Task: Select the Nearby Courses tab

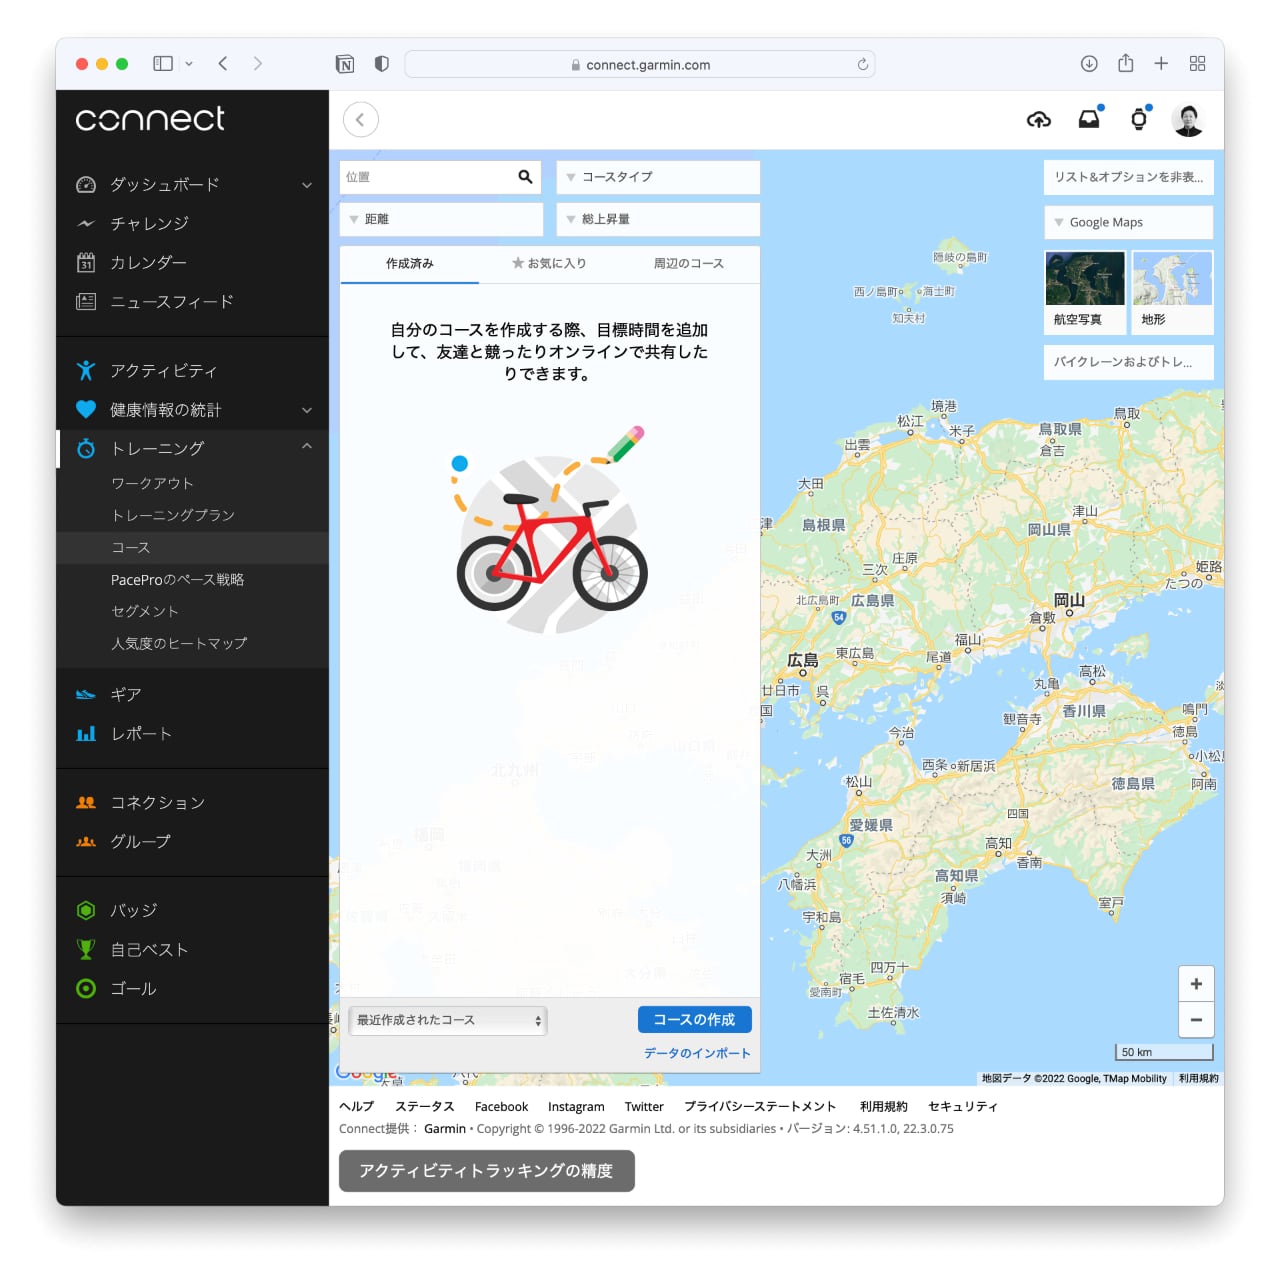Action: (x=688, y=264)
